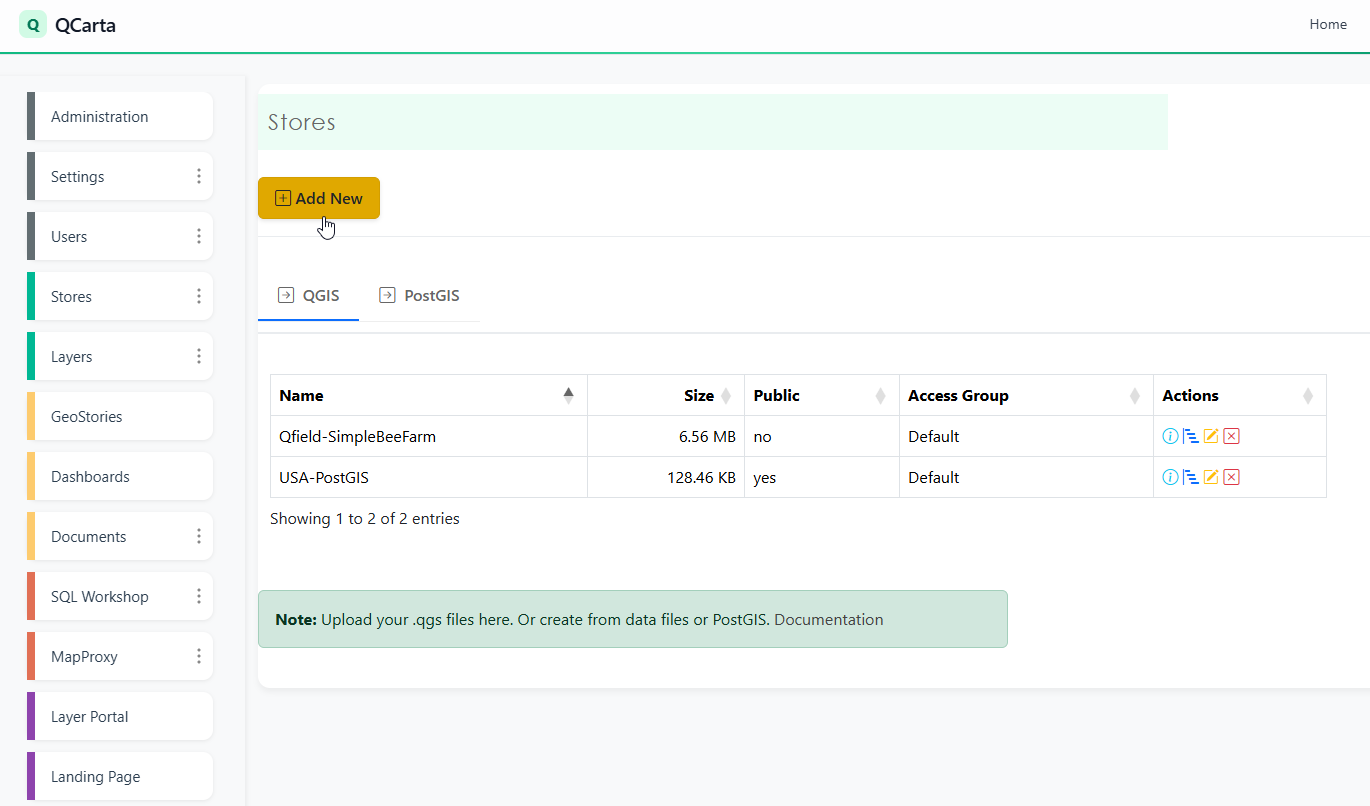
Task: Go to Home in top navigation
Action: pyautogui.click(x=1328, y=24)
